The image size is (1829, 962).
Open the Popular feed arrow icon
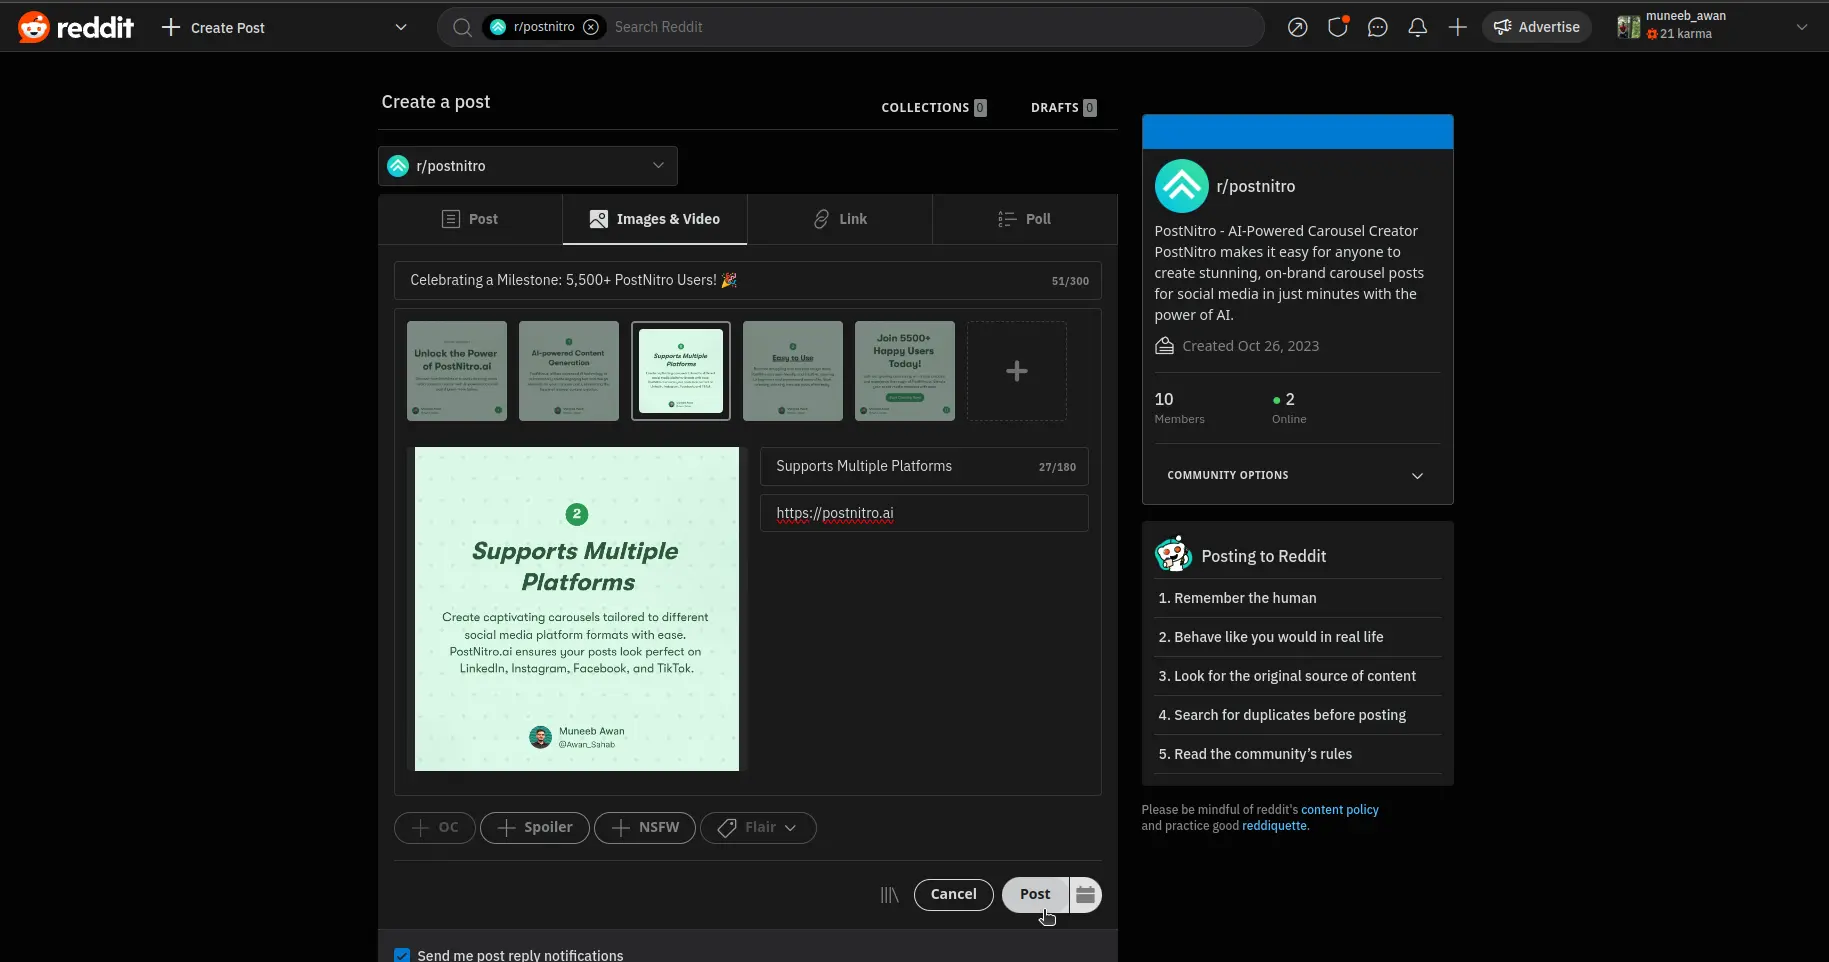(x=1297, y=27)
